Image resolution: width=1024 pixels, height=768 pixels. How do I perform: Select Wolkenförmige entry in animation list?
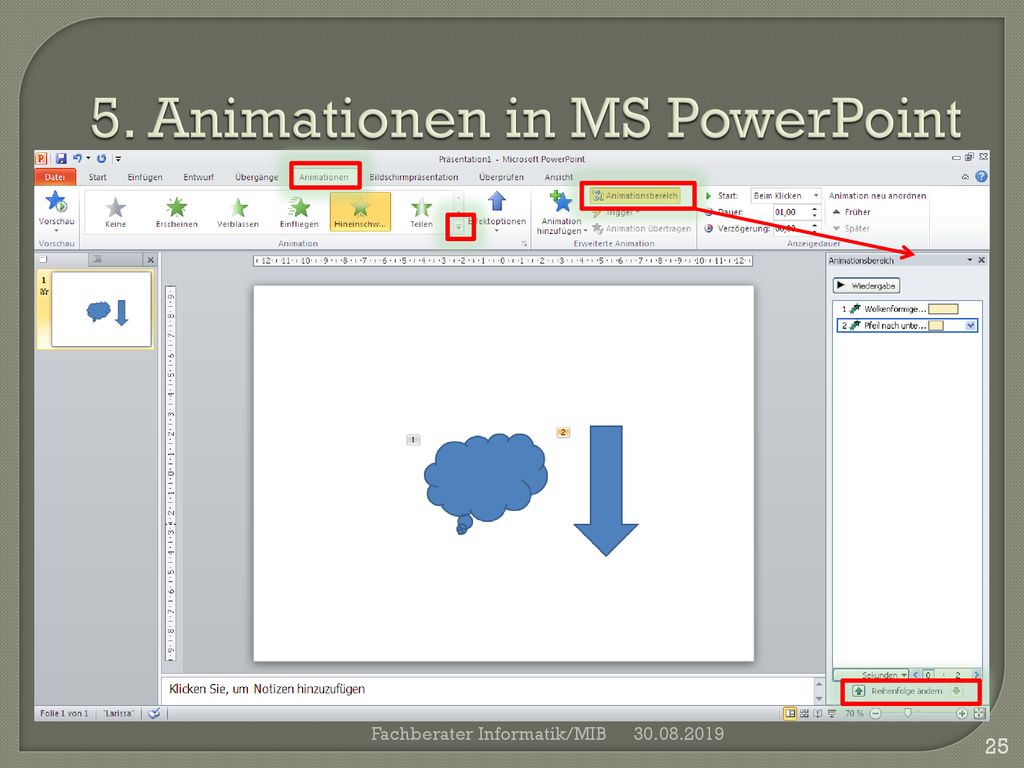[907, 309]
